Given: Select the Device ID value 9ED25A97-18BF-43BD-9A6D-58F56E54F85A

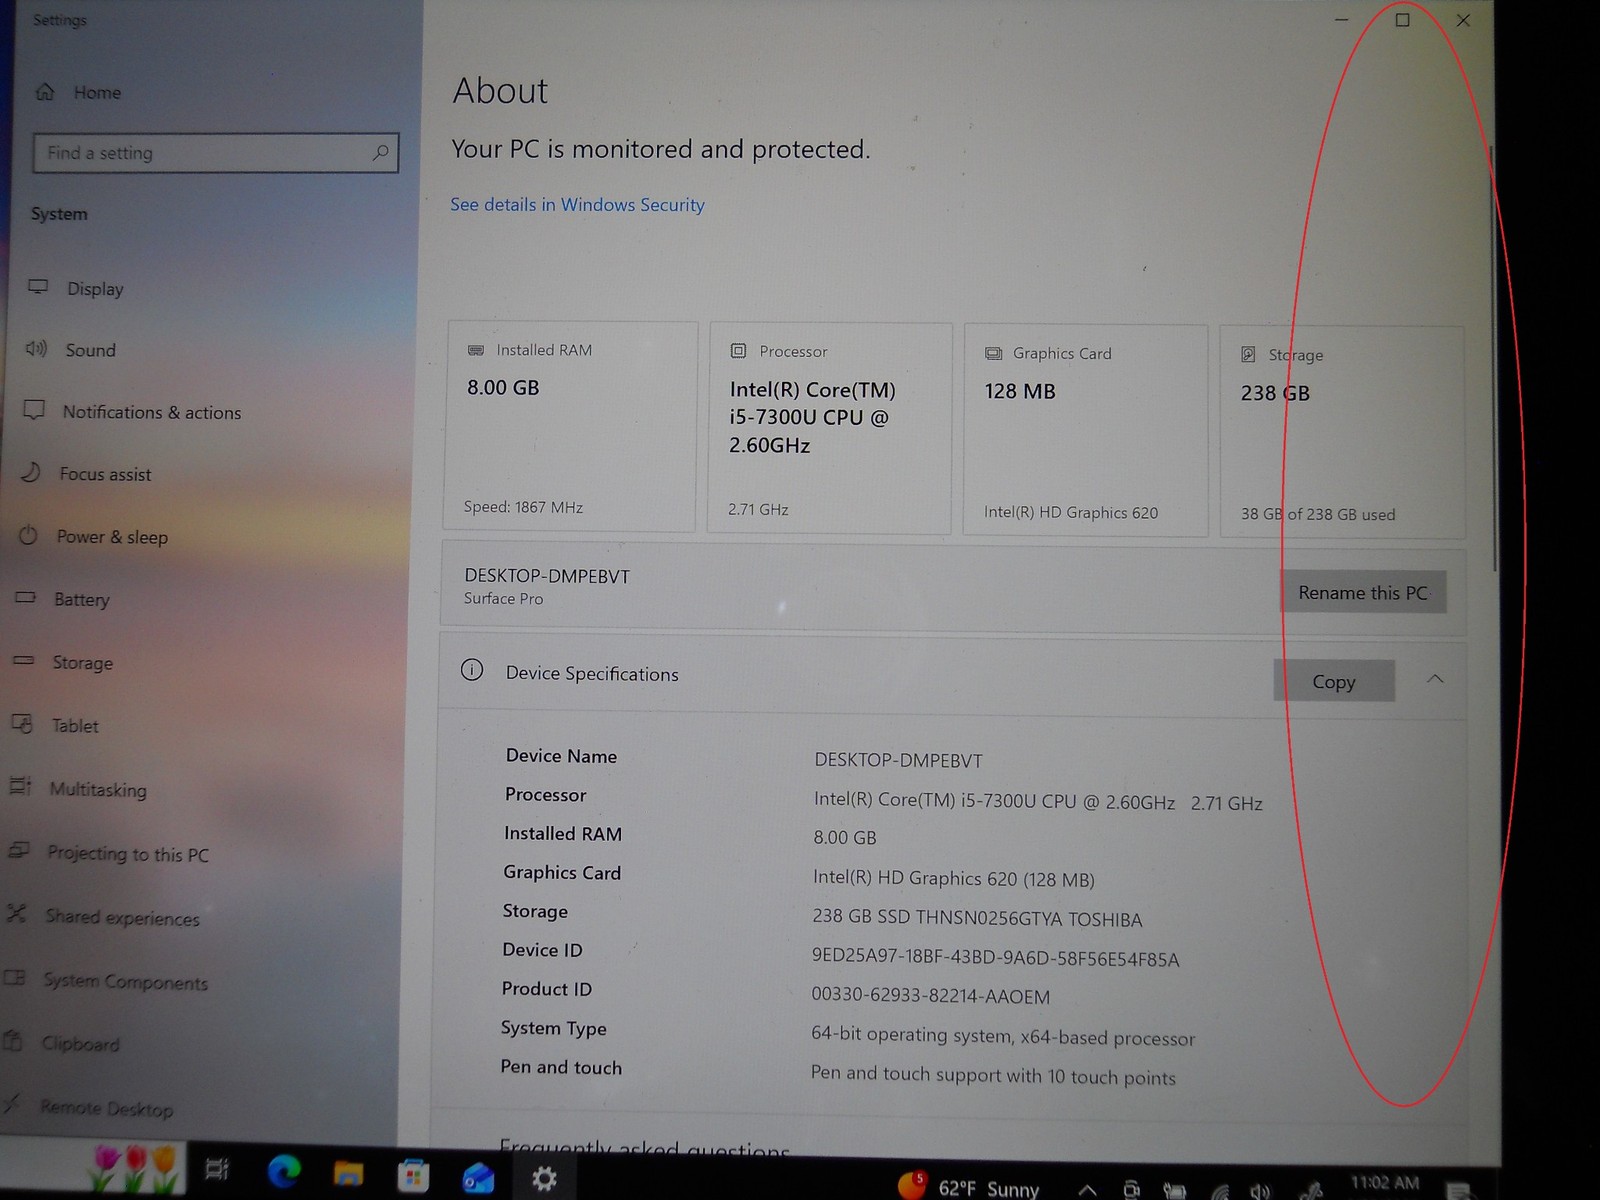Looking at the screenshot, I should tap(995, 957).
